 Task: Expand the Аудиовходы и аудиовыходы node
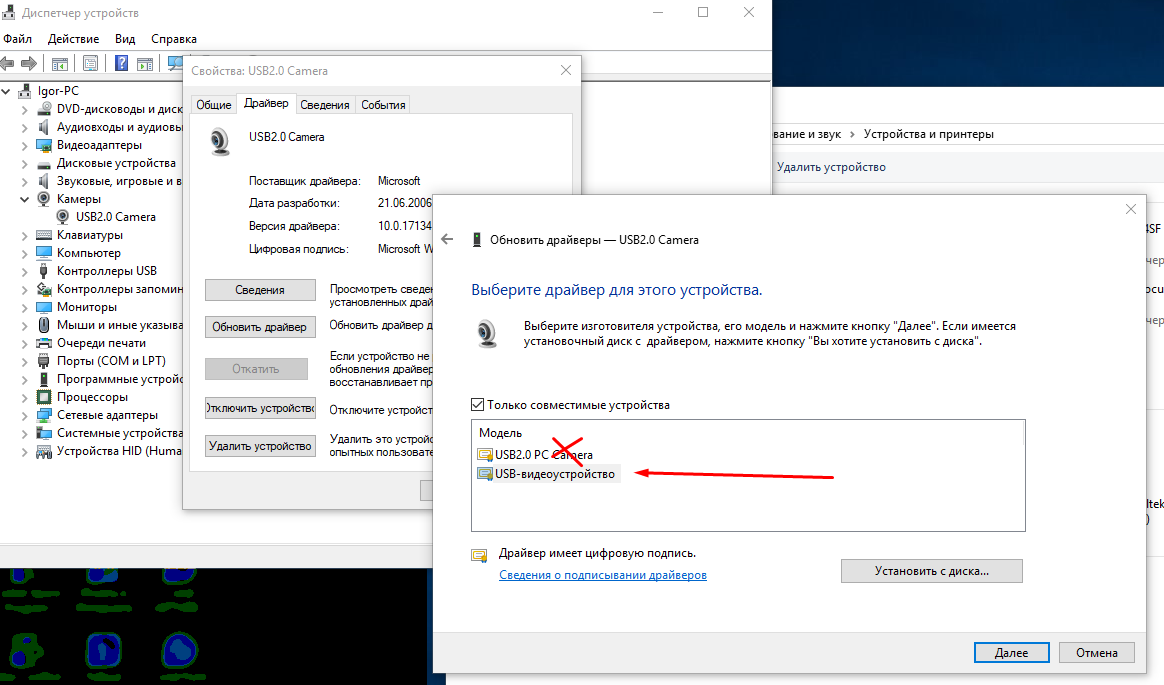click(x=24, y=128)
